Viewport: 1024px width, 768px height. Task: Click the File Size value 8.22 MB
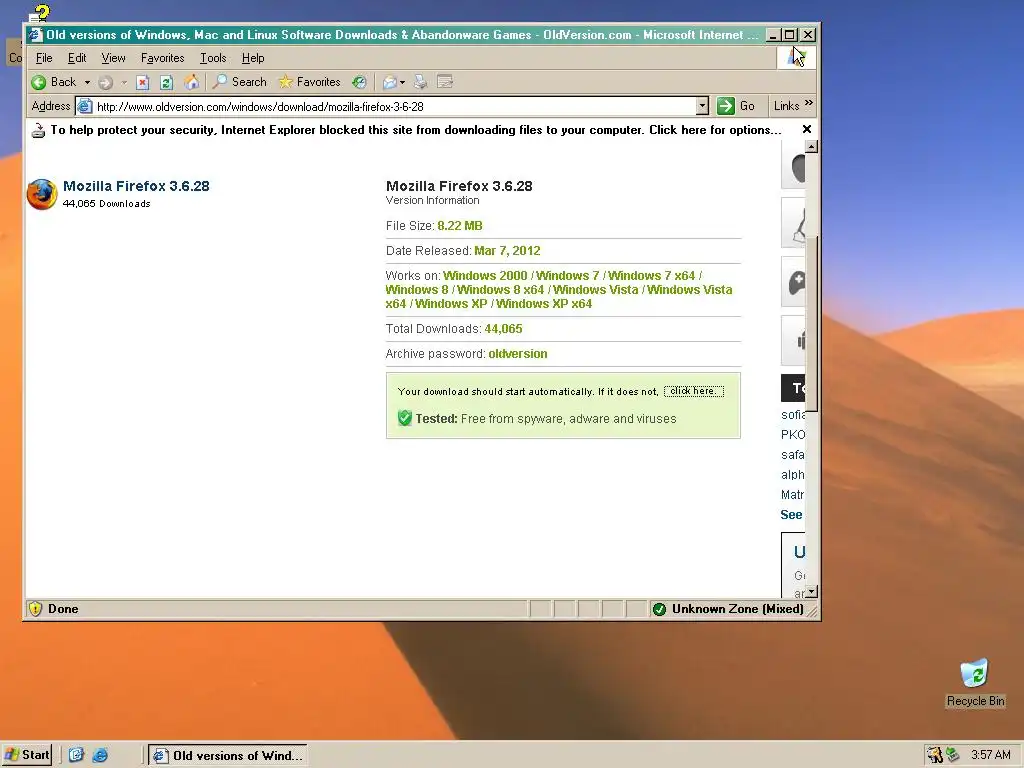[x=460, y=226]
